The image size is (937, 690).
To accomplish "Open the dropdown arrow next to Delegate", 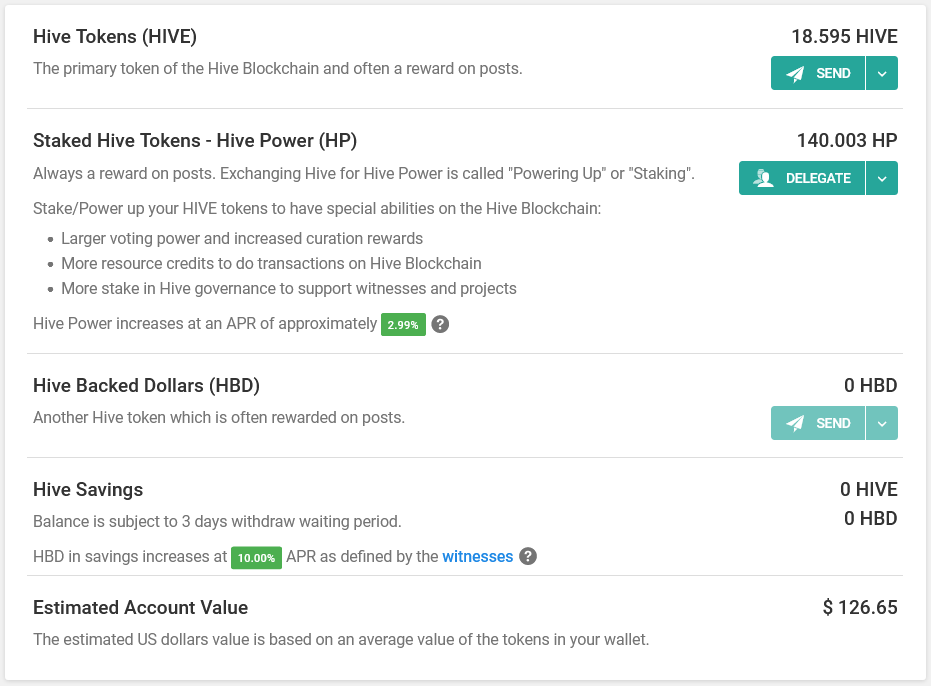I will tap(882, 178).
